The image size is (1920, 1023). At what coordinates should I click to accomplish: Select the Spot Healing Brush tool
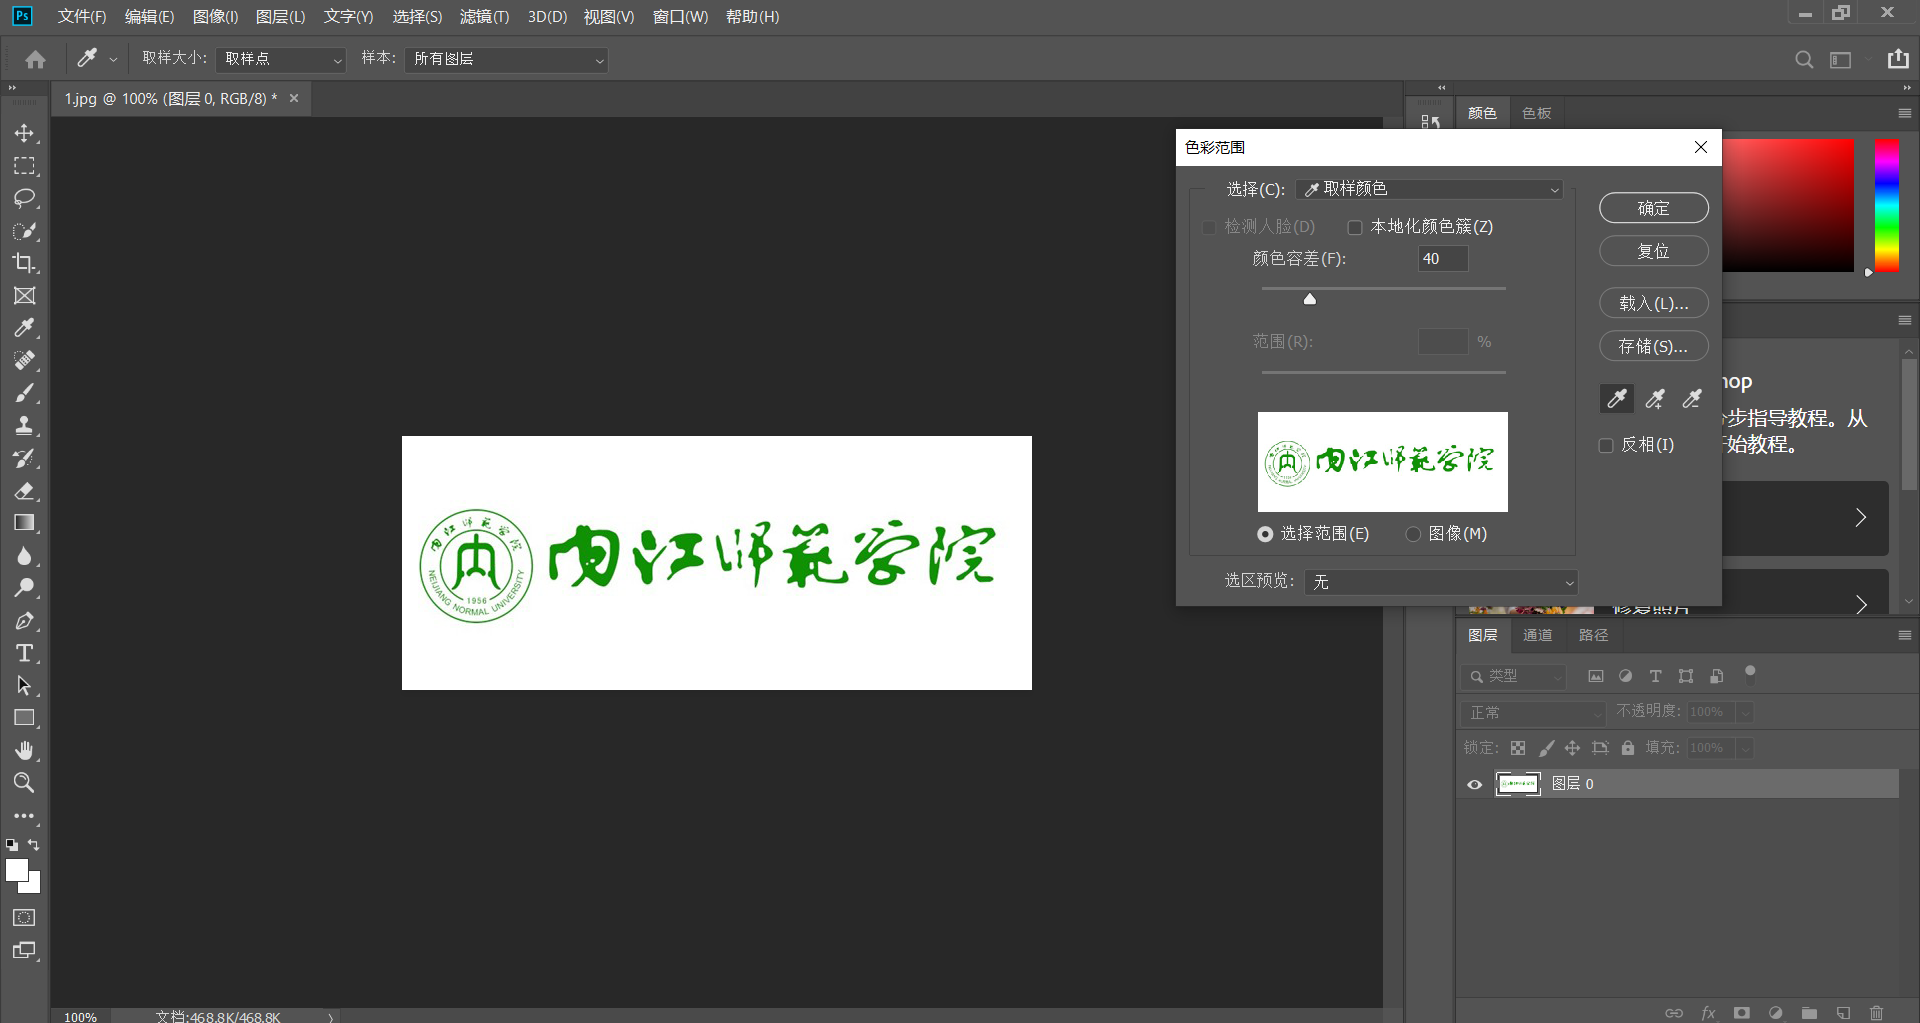[x=24, y=360]
